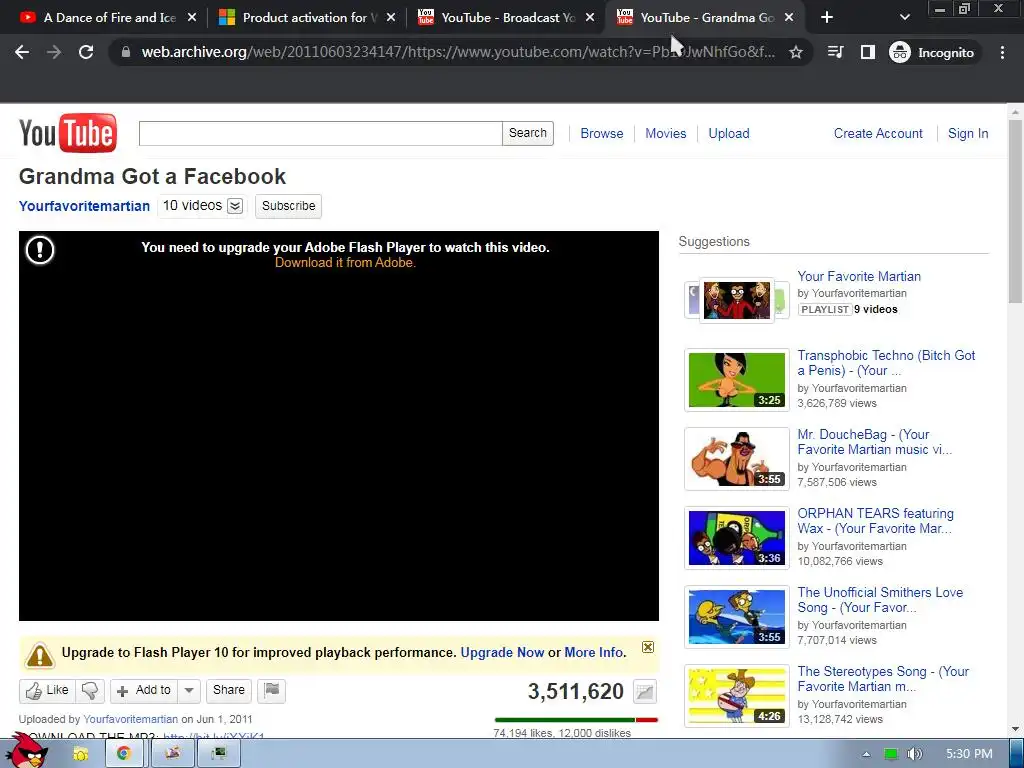Viewport: 1024px width, 768px height.
Task: Click the Search button
Action: [x=528, y=133]
